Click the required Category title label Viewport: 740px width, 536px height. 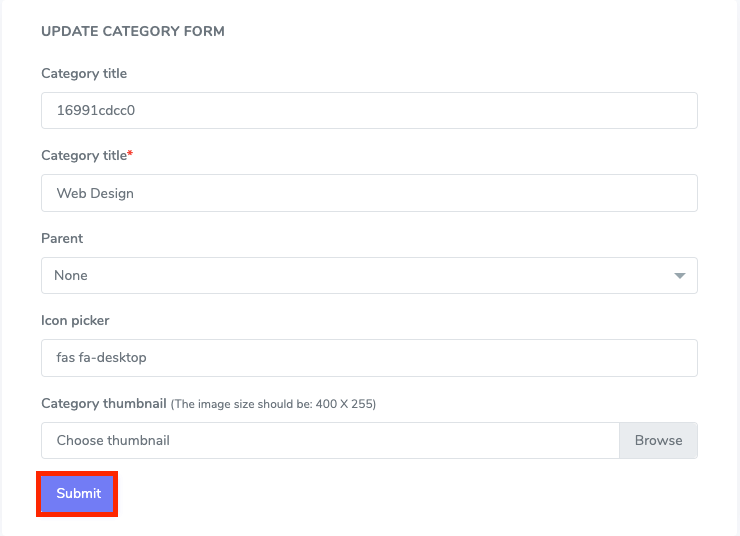pos(84,156)
